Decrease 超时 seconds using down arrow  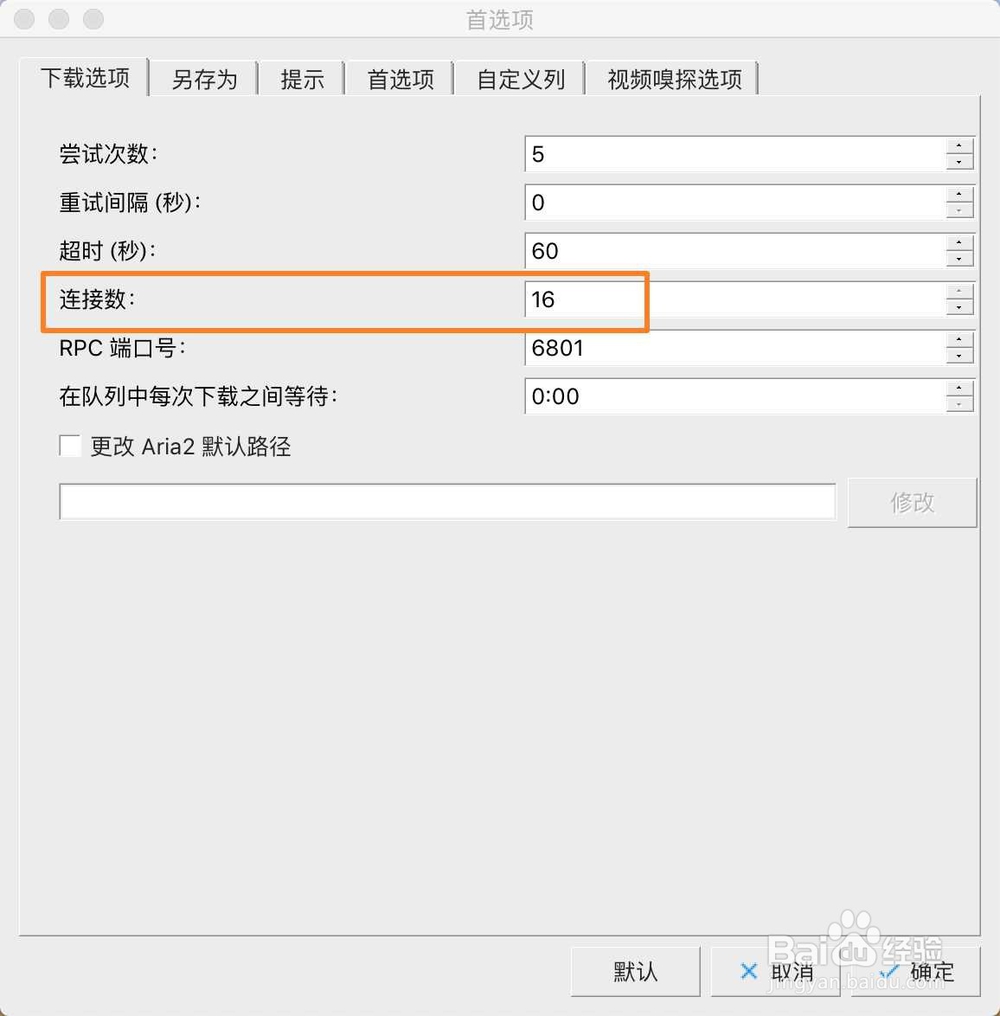tap(959, 259)
